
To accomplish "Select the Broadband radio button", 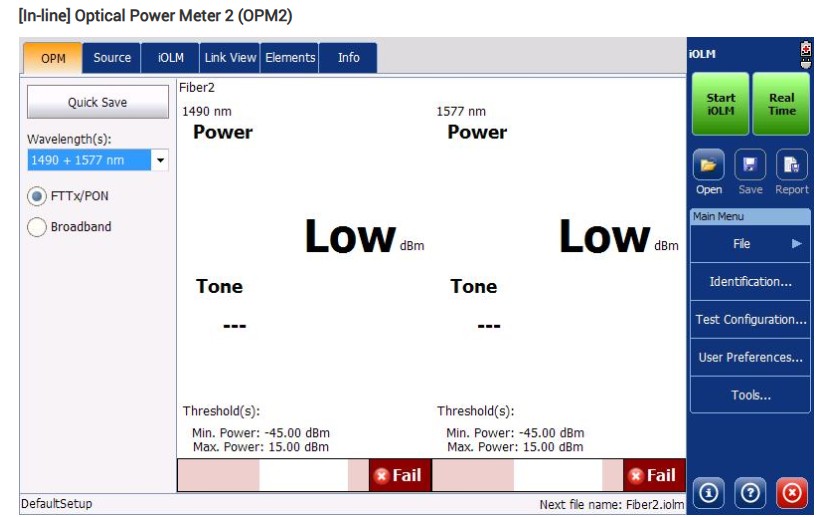I will 37,227.
